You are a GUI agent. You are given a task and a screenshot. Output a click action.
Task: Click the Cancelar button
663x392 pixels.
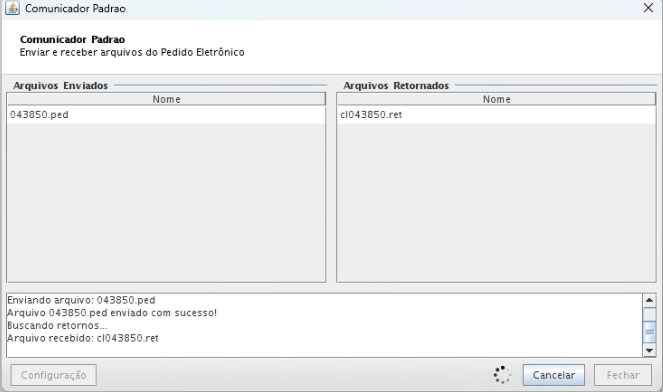click(x=553, y=375)
